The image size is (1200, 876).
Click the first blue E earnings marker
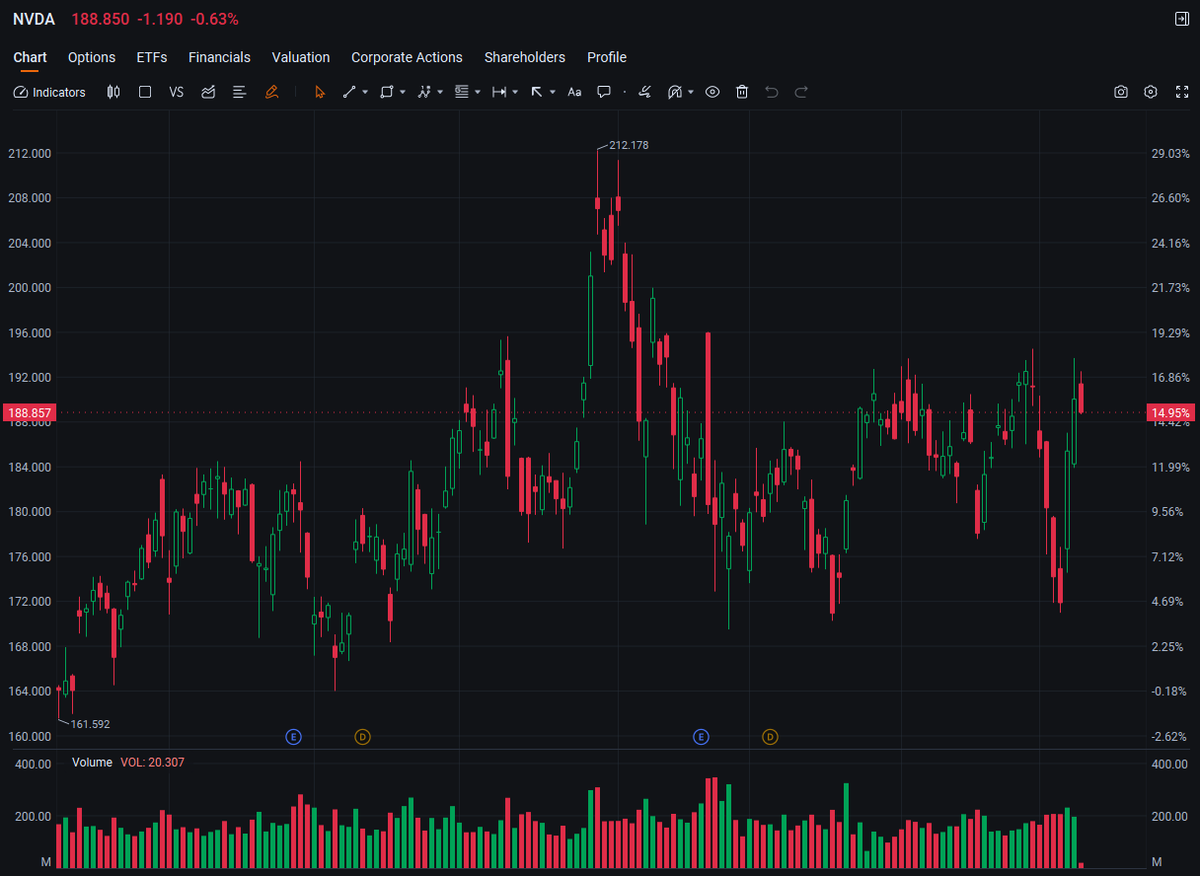click(293, 737)
